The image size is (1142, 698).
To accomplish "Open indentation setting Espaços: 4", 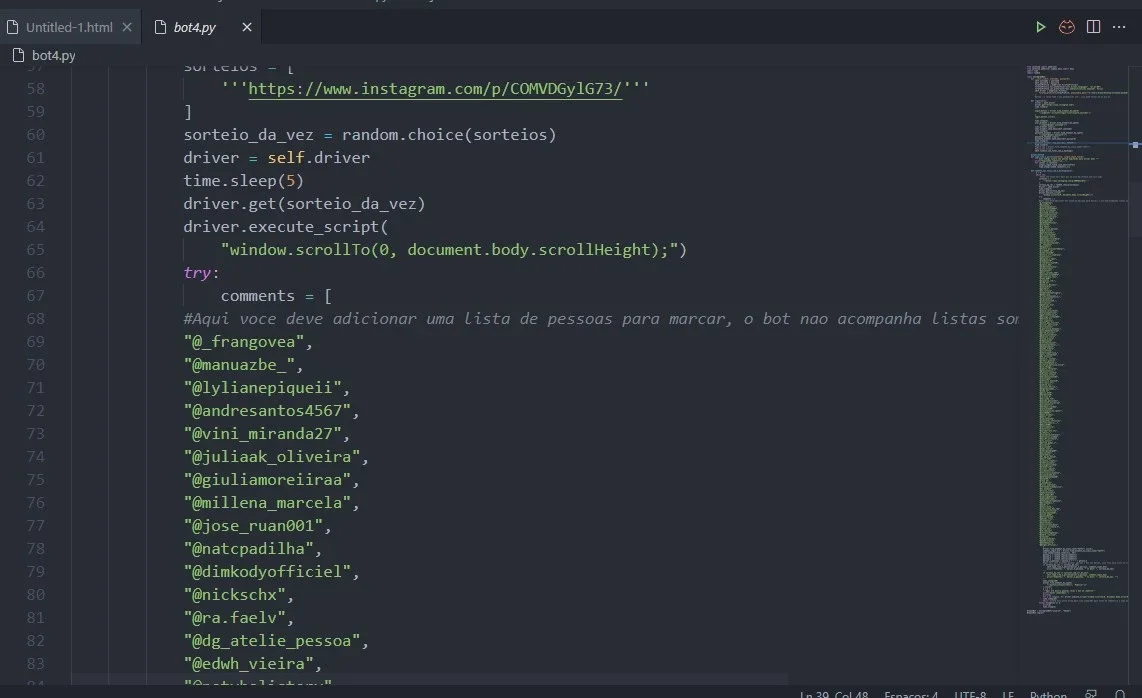I will (x=911, y=694).
